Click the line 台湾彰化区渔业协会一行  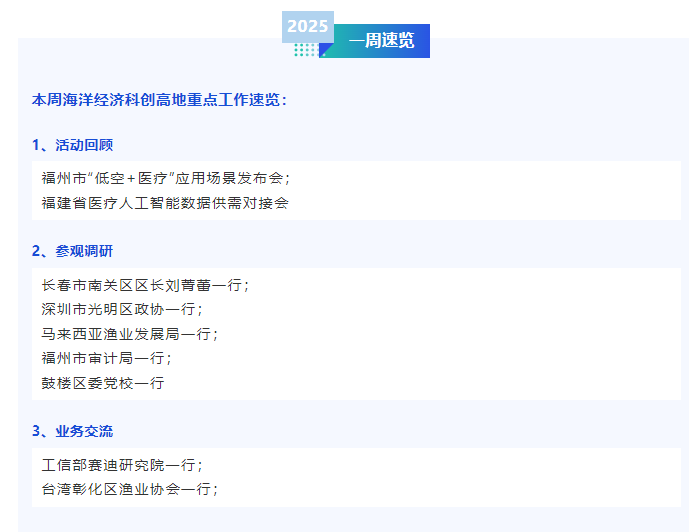click(130, 489)
